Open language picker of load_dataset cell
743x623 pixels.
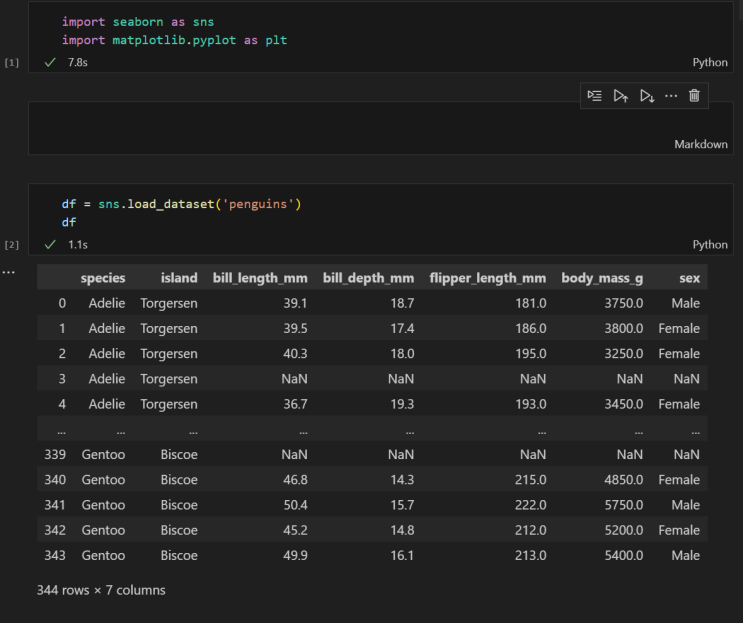710,244
